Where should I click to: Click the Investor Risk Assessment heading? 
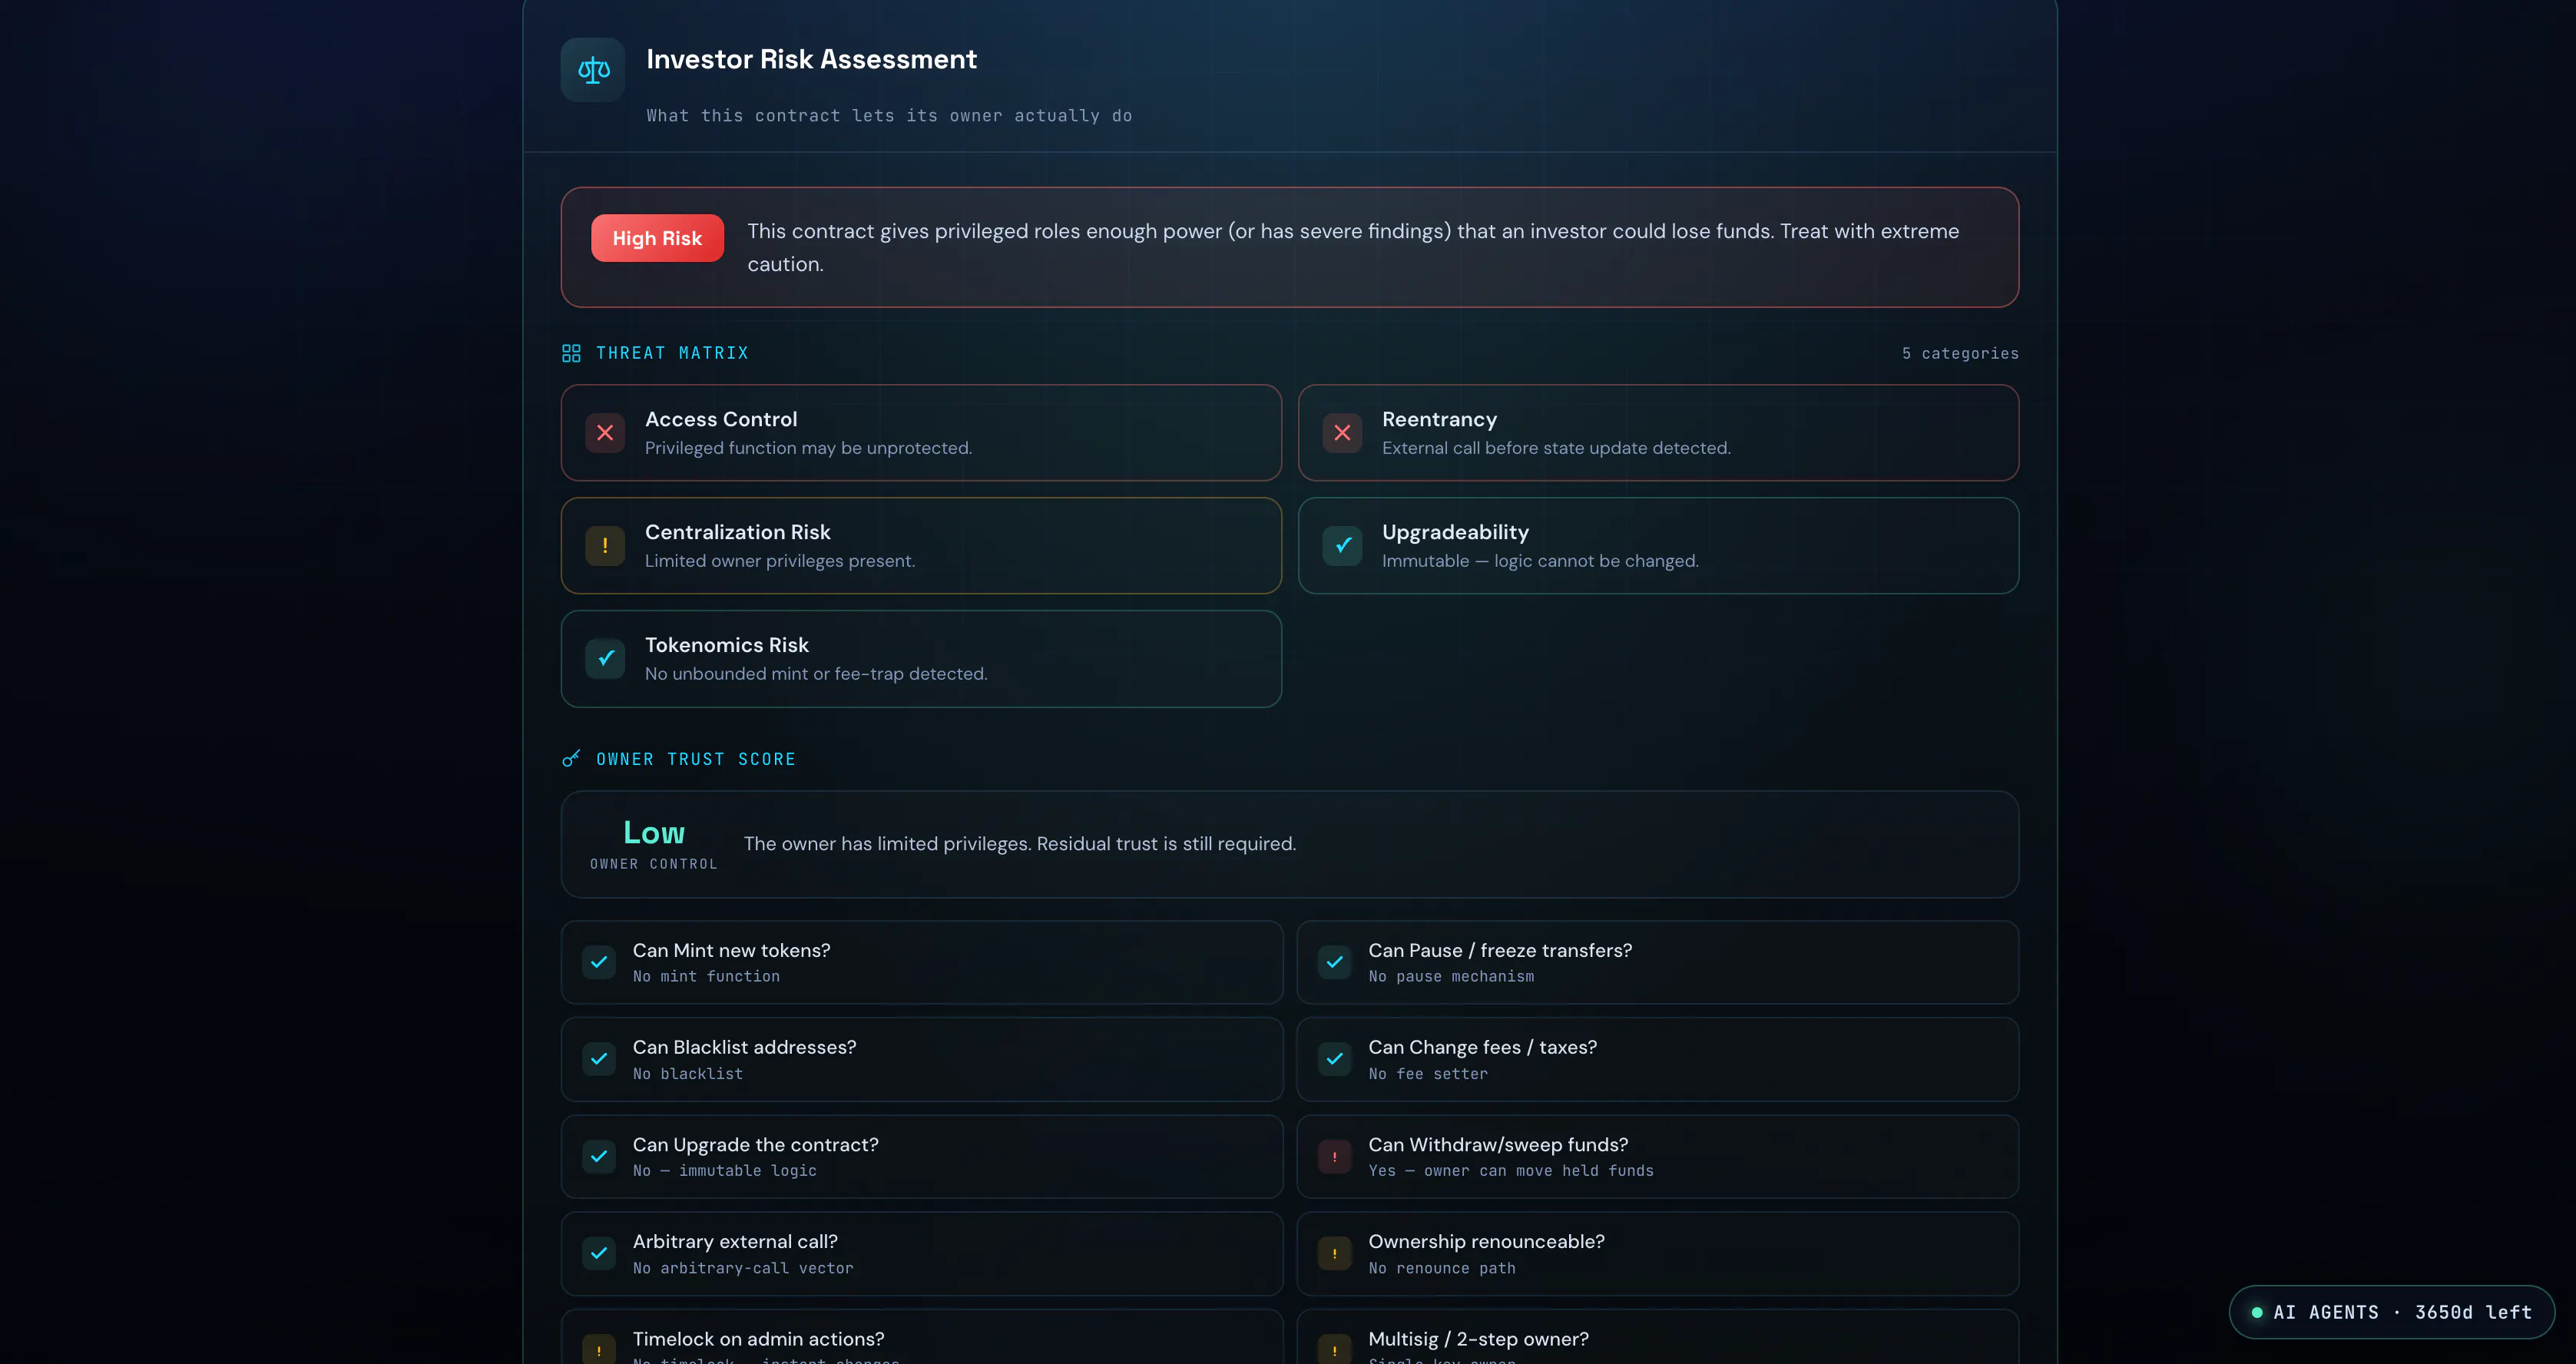811,59
